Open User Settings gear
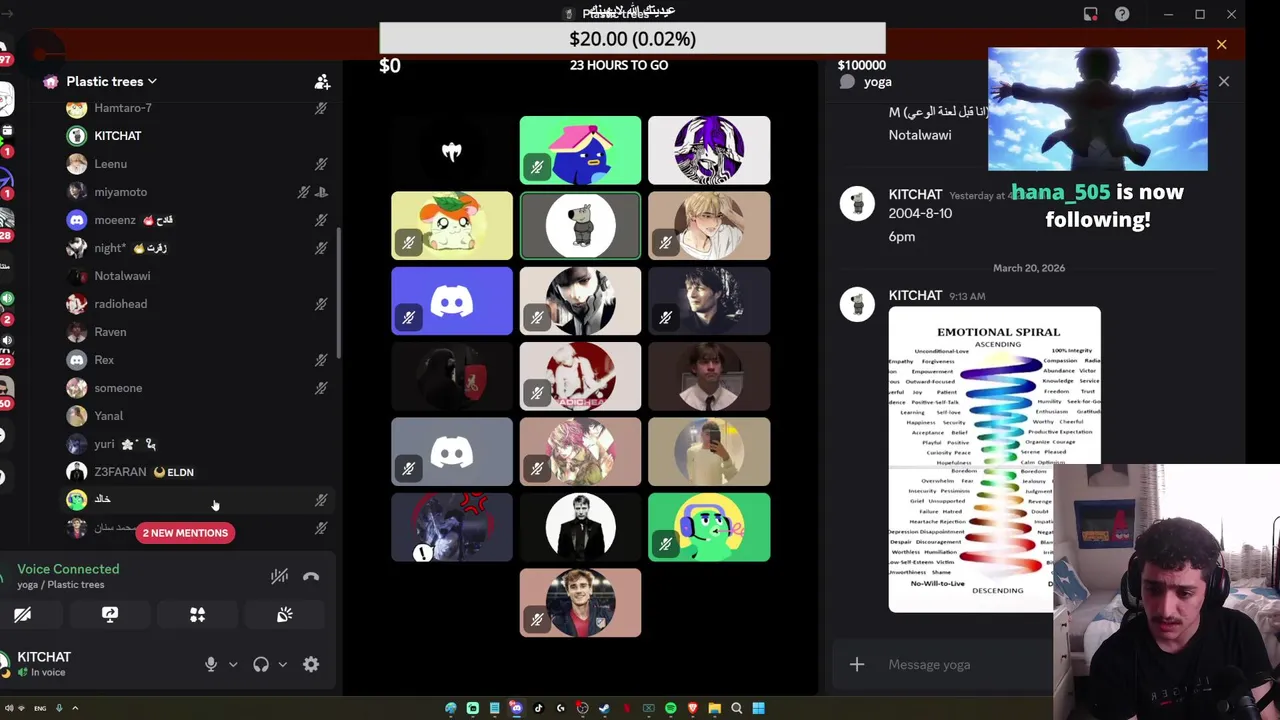Viewport: 1280px width, 720px height. click(311, 664)
